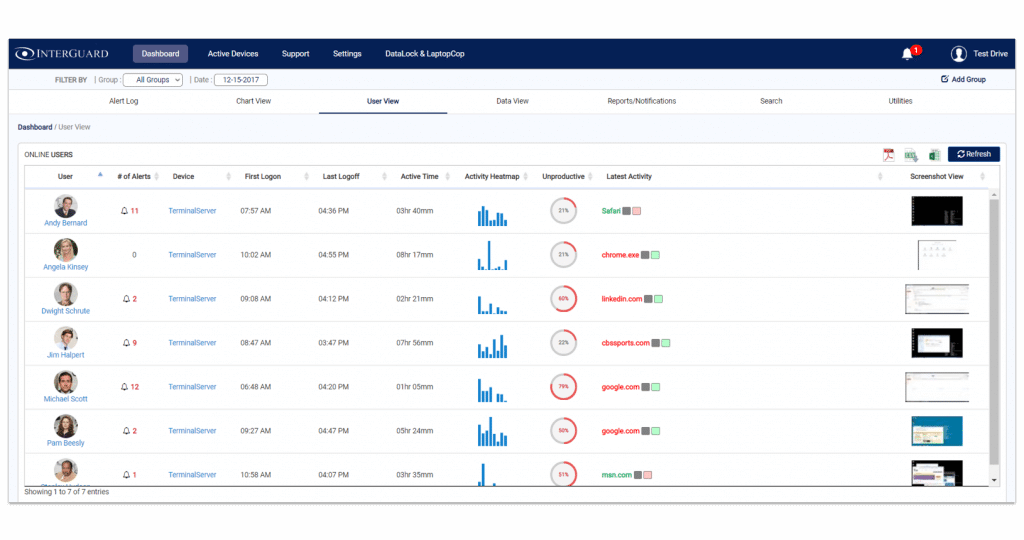The image size is (1024, 540).
Task: Open the Search tab
Action: (x=771, y=101)
